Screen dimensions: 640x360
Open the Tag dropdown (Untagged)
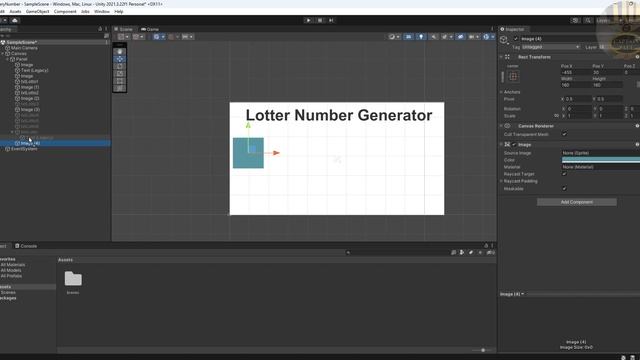550,47
